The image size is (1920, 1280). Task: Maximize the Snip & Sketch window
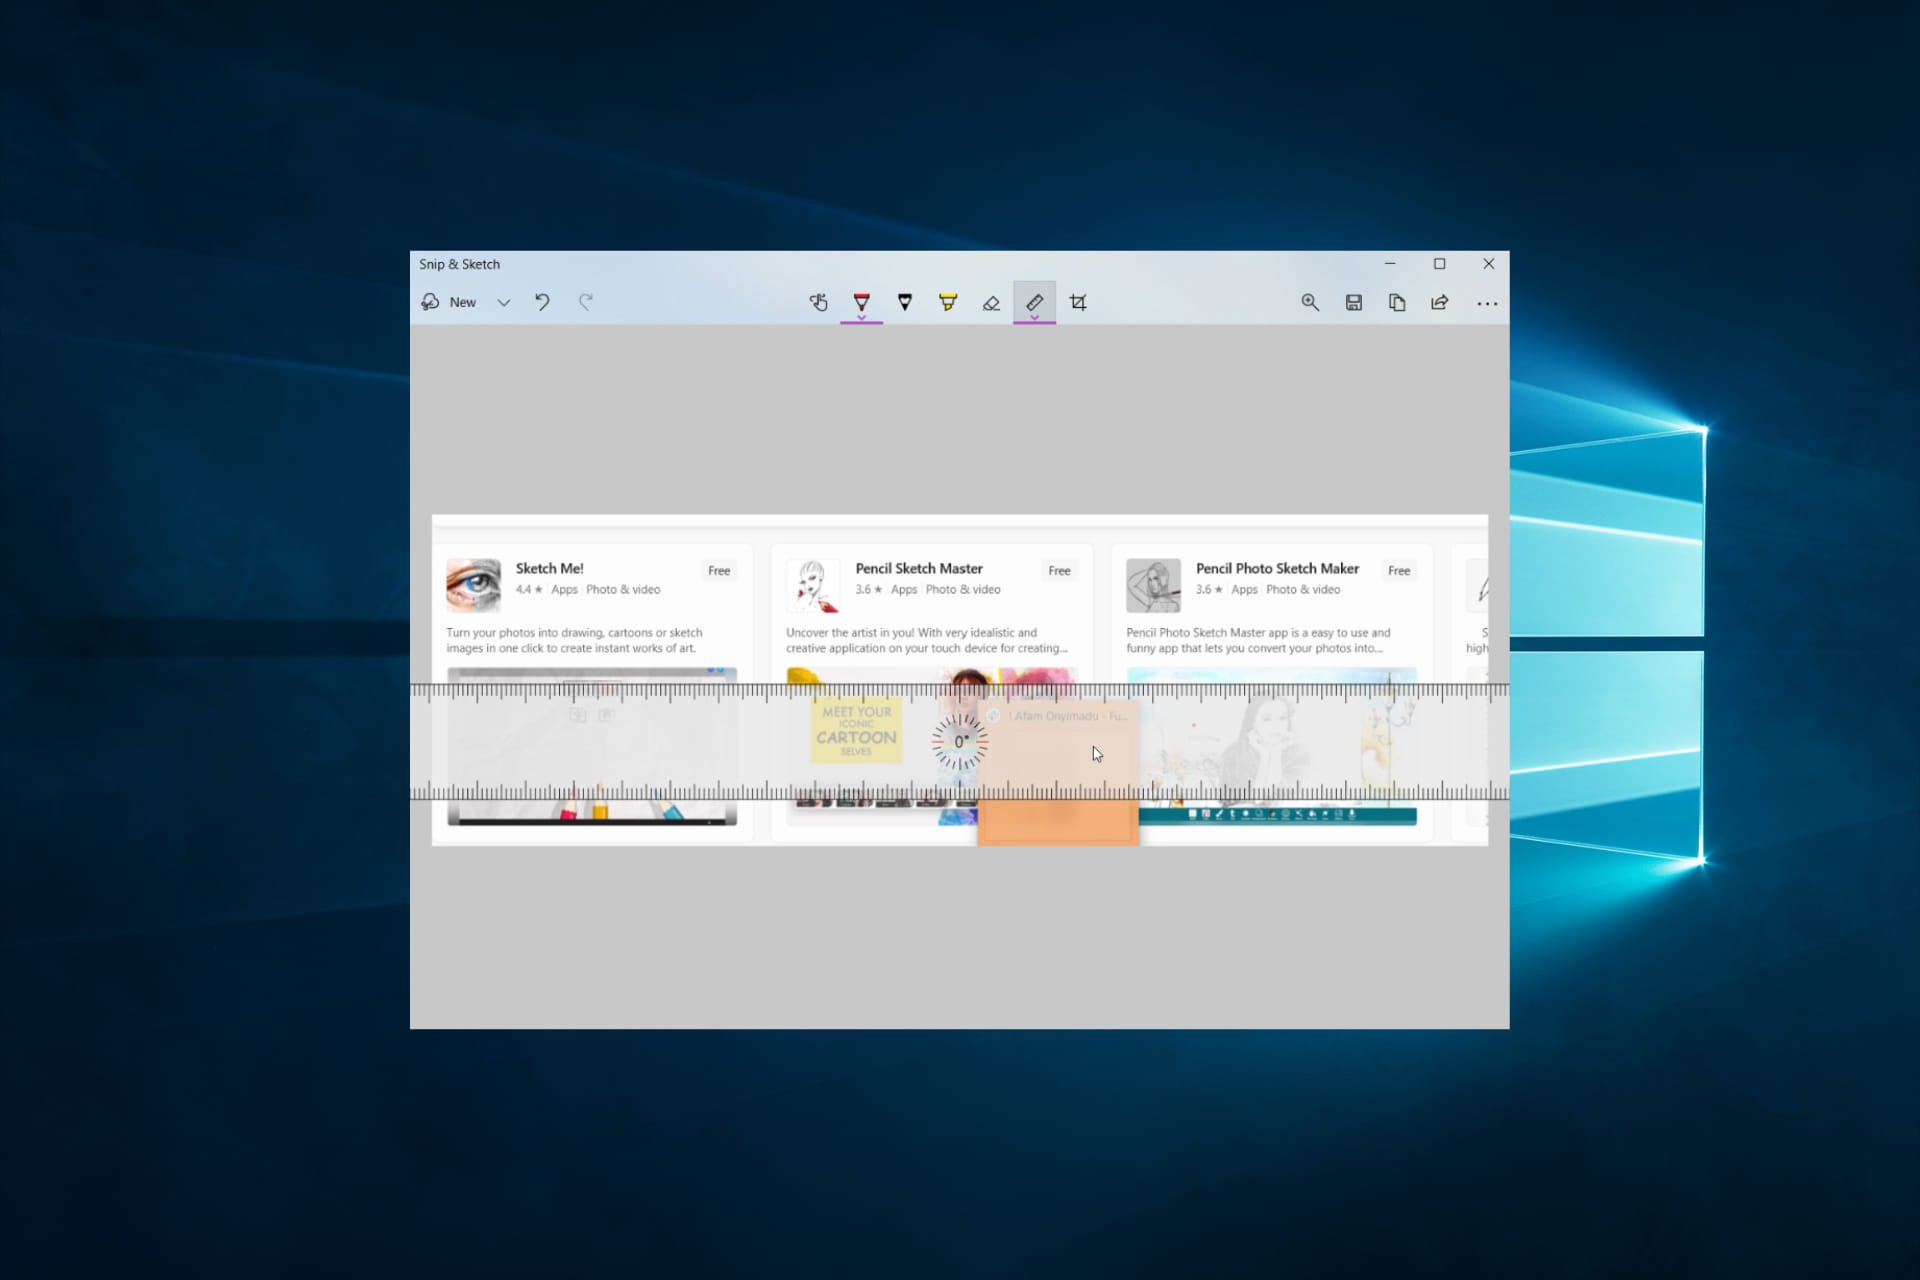1439,264
